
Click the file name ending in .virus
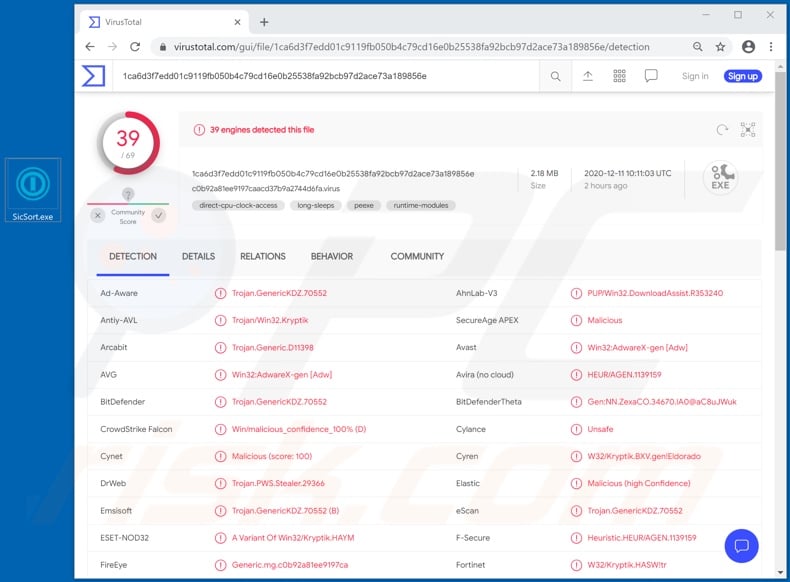(266, 188)
